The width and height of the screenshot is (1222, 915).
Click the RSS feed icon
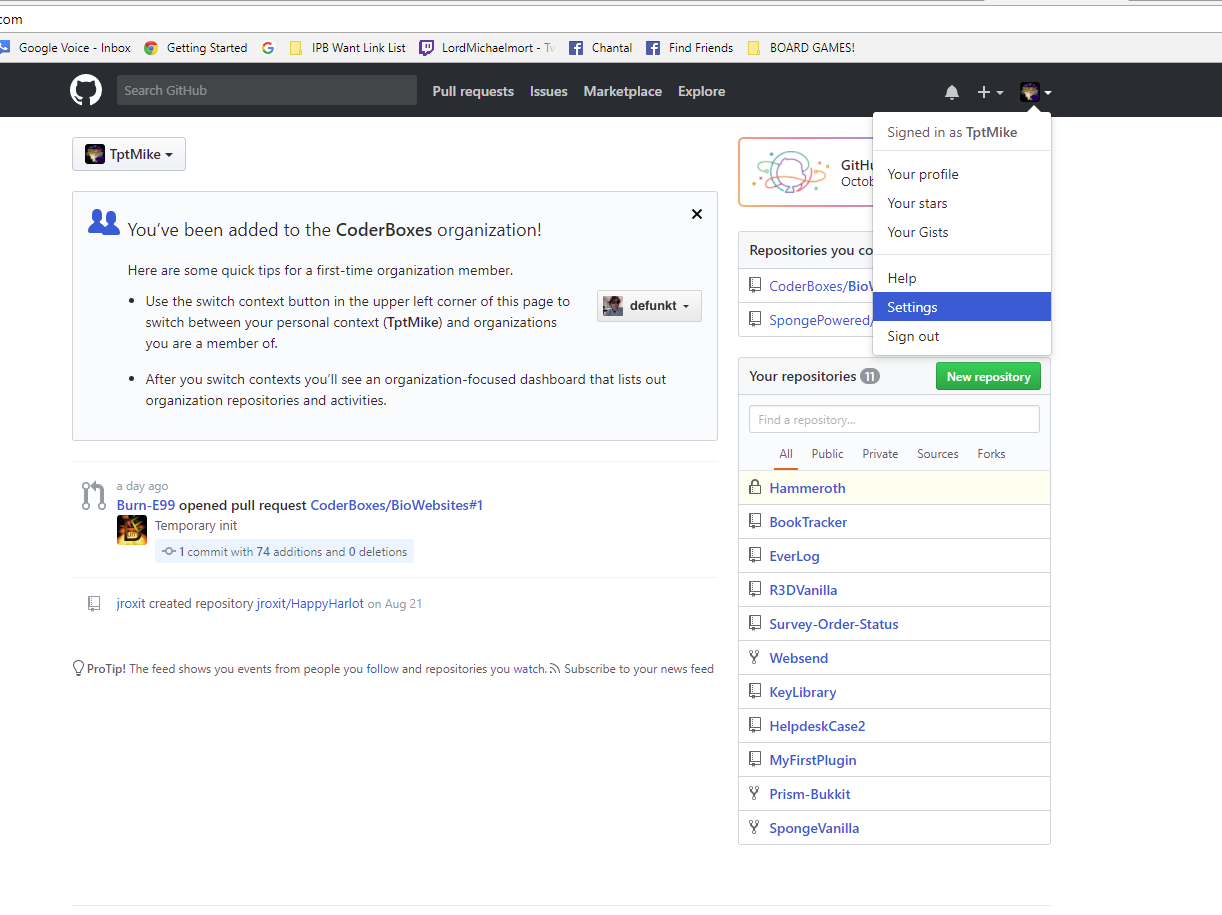[555, 669]
